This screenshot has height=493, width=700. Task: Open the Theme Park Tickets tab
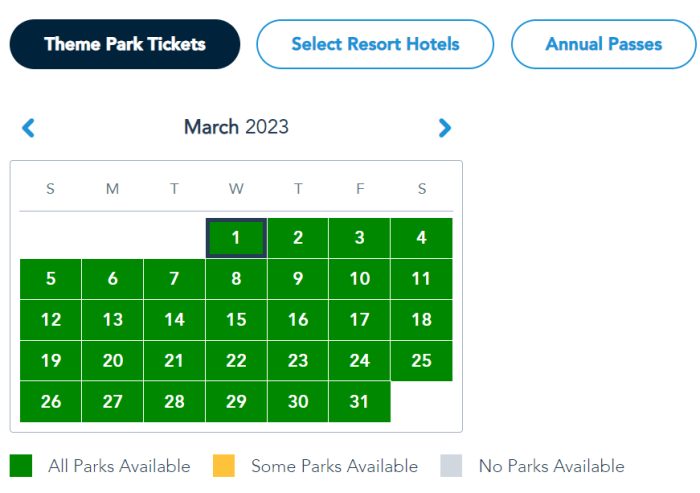[125, 44]
